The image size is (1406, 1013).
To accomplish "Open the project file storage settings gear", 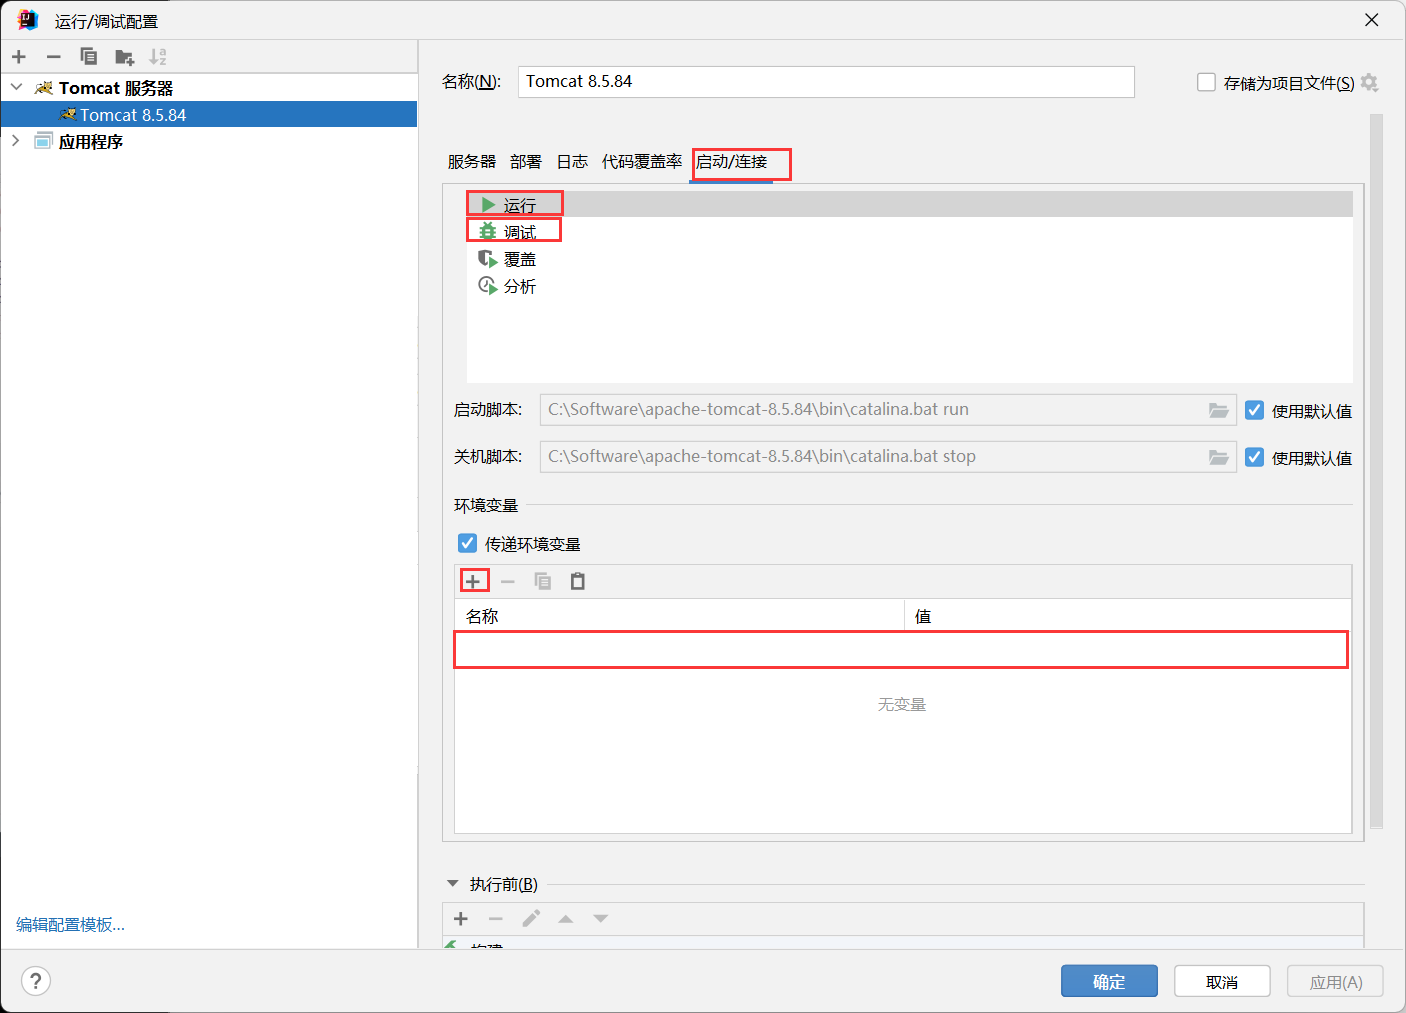I will point(1370,82).
